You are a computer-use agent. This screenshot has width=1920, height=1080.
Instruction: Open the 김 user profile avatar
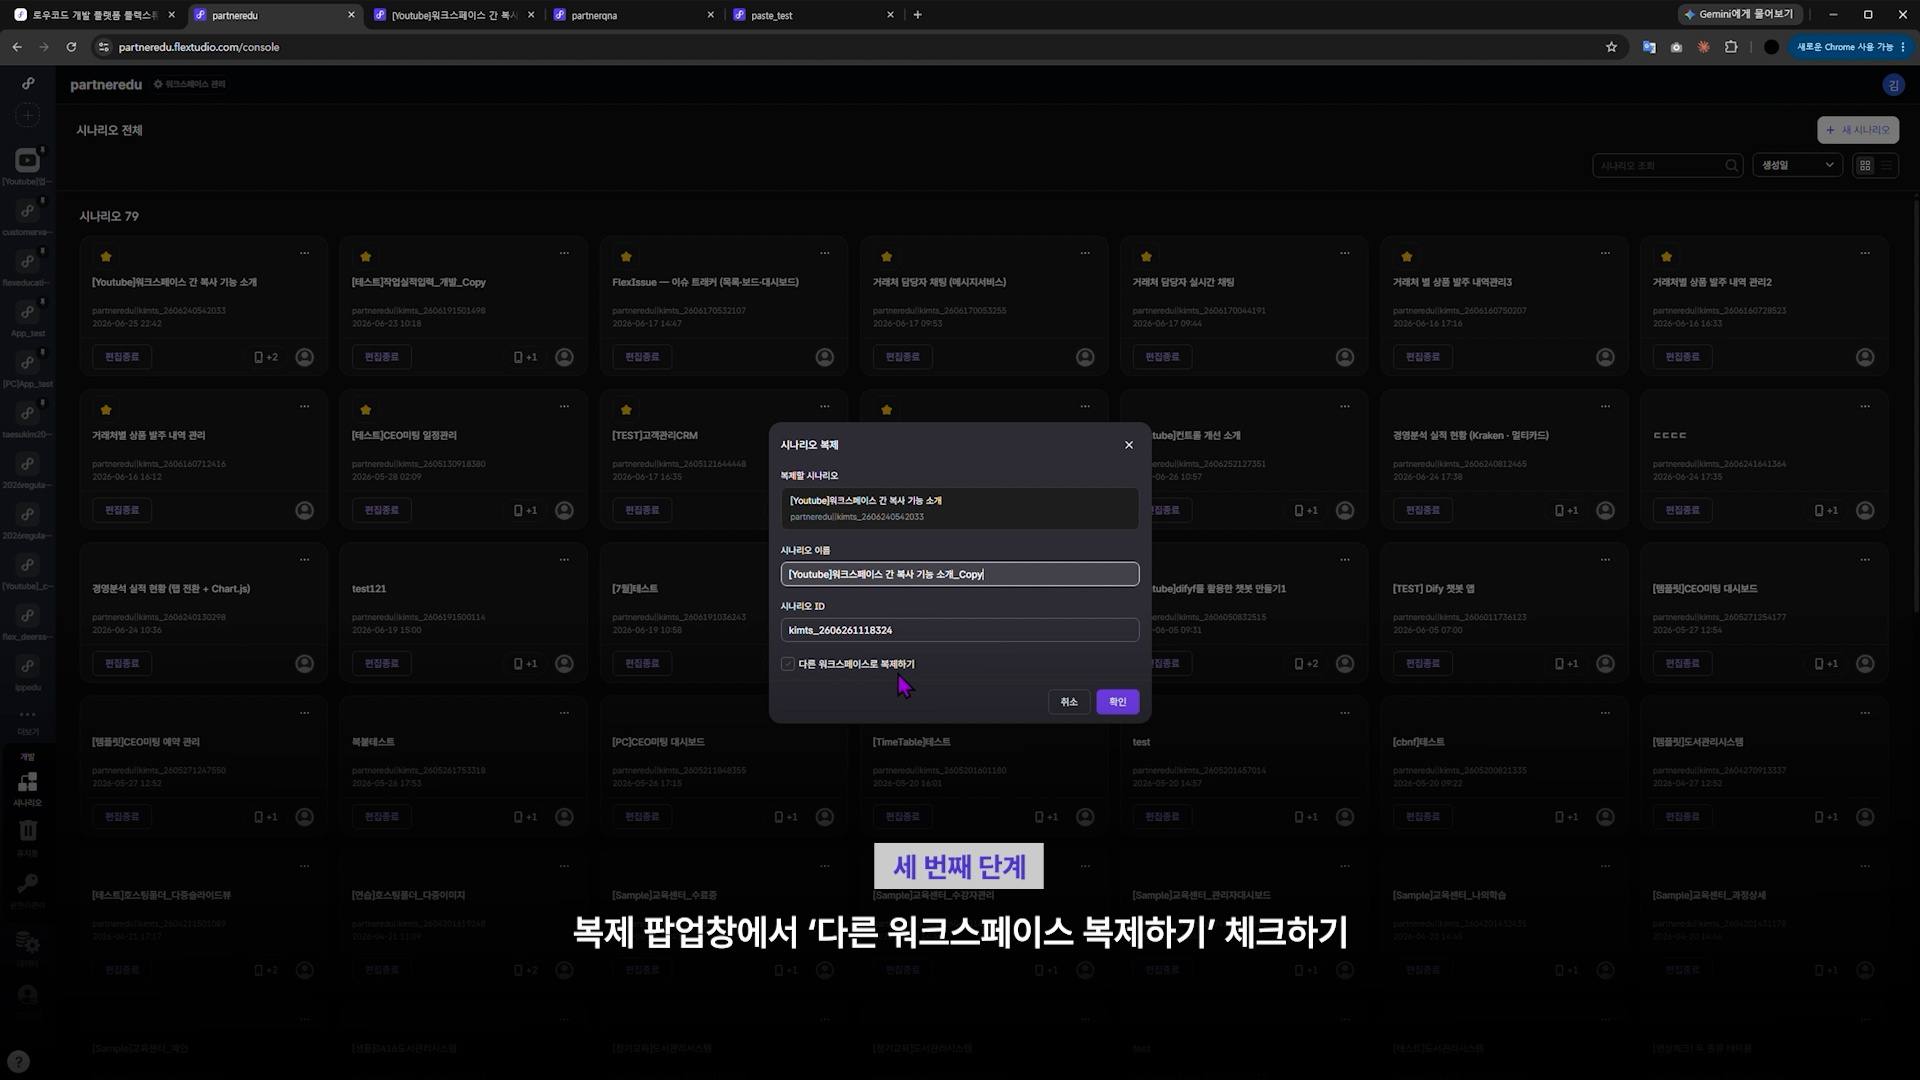[x=1893, y=85]
